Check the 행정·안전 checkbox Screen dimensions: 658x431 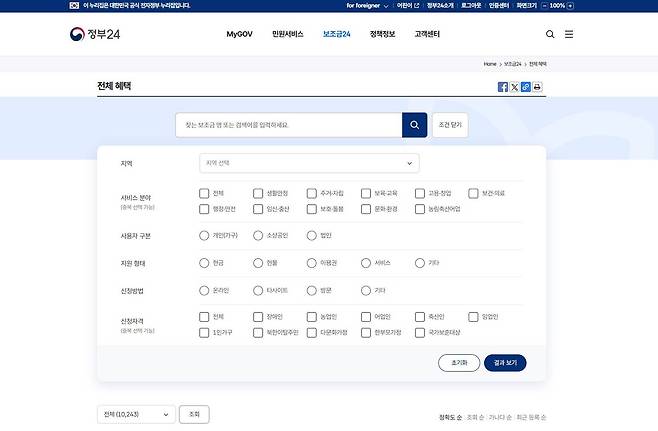pyautogui.click(x=204, y=209)
